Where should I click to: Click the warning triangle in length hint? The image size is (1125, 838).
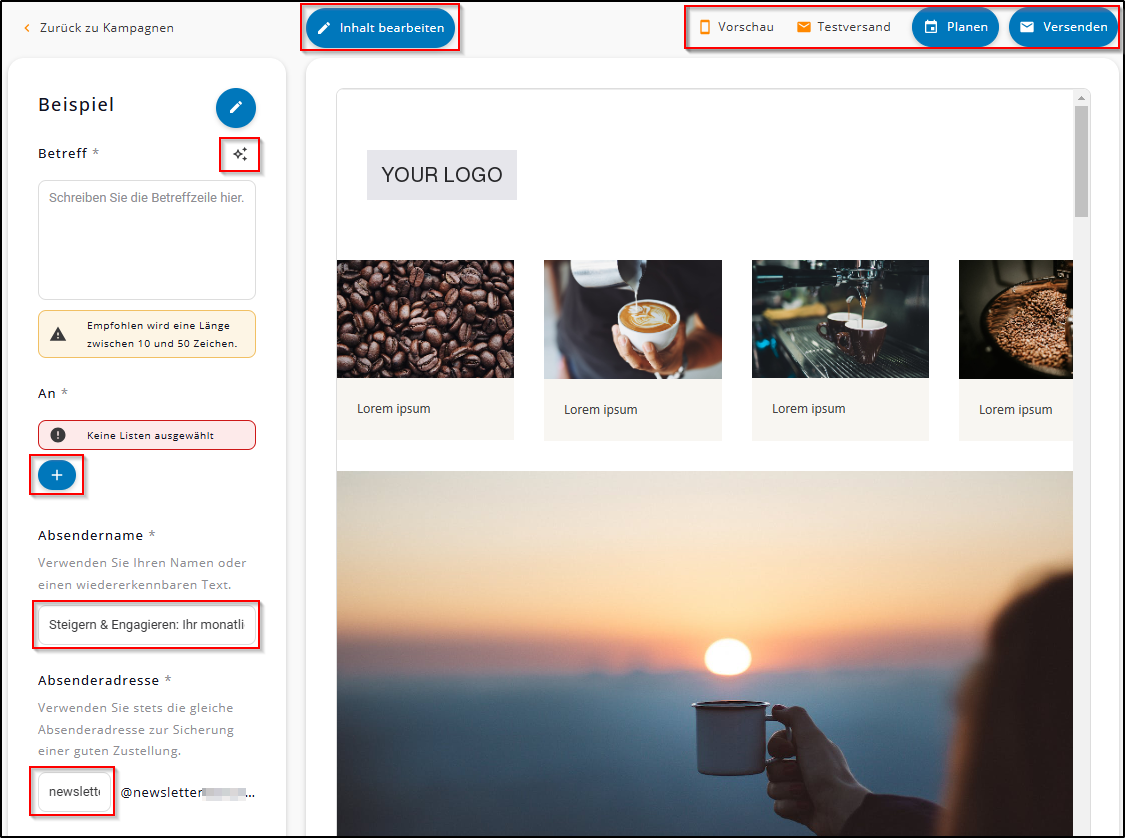tap(59, 334)
